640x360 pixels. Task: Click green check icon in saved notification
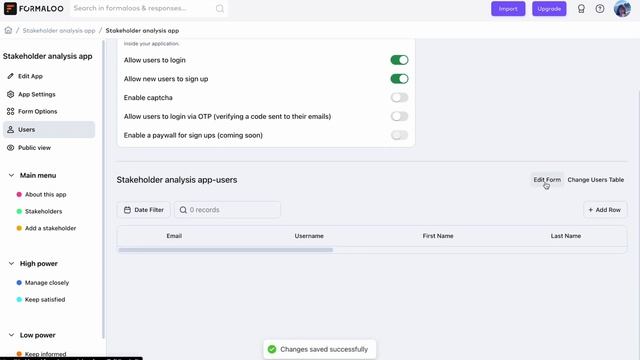(x=272, y=349)
